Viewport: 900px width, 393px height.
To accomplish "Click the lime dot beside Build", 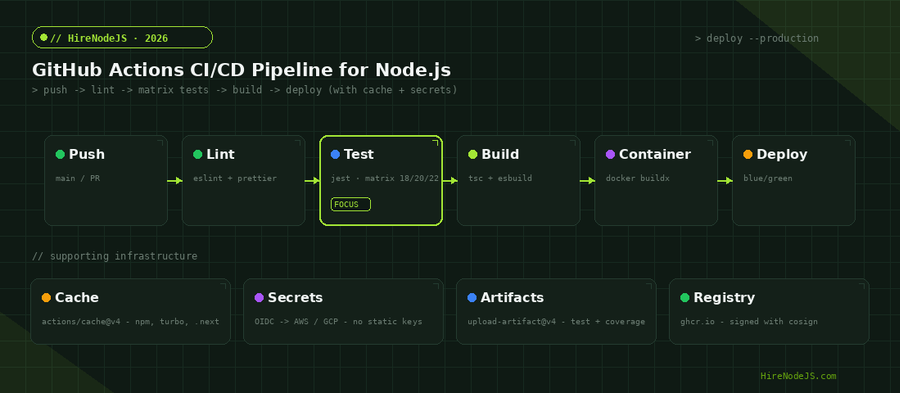I will coord(472,154).
